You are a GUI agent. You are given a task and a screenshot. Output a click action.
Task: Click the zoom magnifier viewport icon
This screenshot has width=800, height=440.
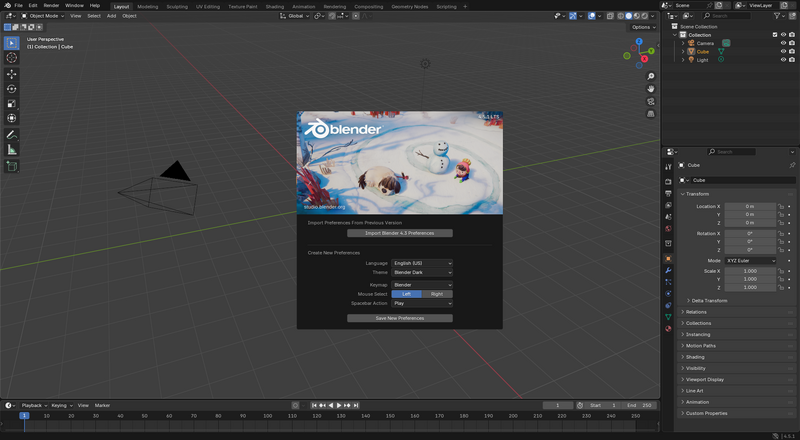click(651, 76)
